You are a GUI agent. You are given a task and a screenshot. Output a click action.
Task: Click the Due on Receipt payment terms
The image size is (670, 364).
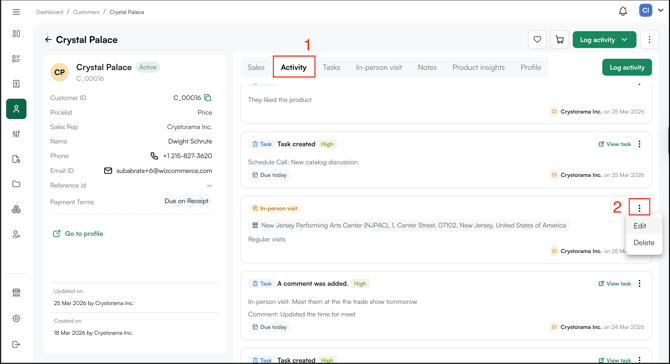[x=186, y=201]
